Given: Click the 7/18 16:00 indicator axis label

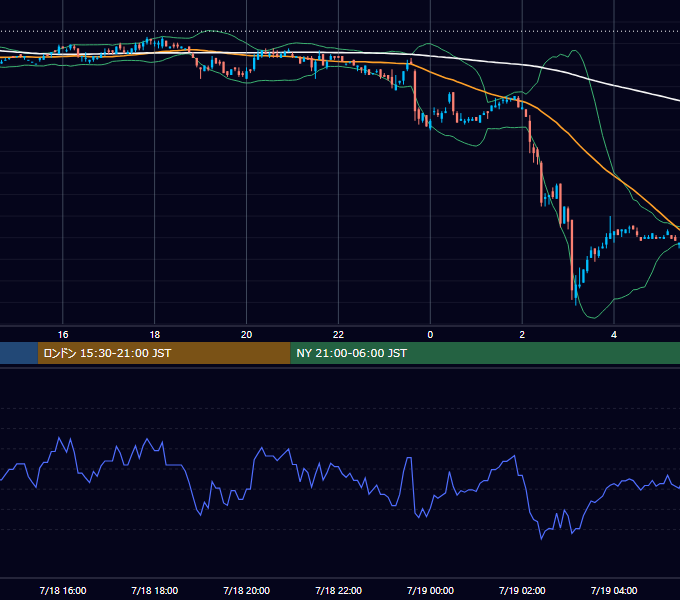Looking at the screenshot, I should coord(63,590).
